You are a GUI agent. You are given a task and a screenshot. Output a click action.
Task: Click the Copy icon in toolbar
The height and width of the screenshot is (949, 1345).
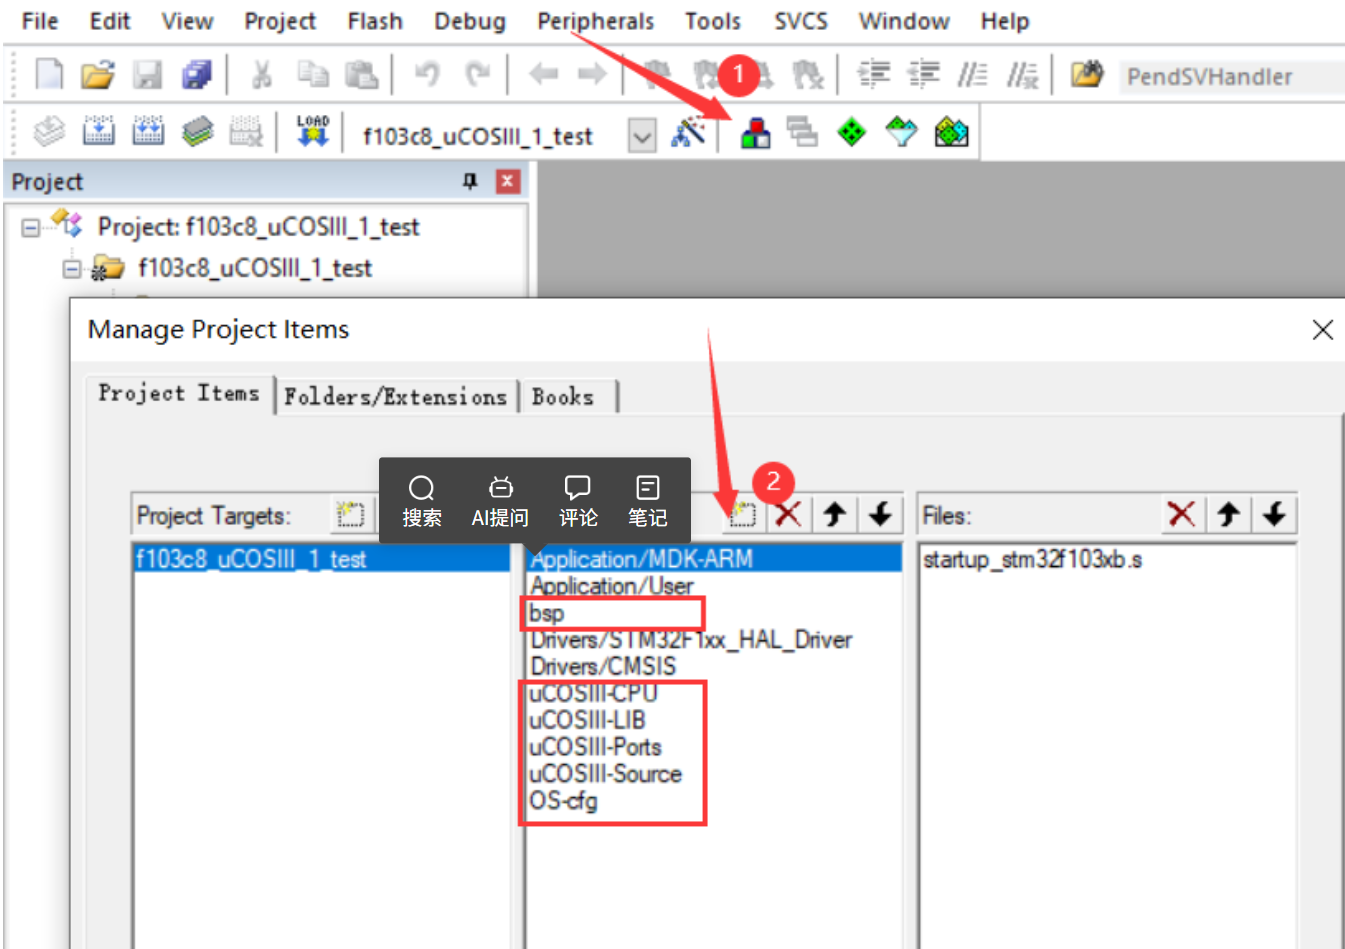click(x=313, y=74)
